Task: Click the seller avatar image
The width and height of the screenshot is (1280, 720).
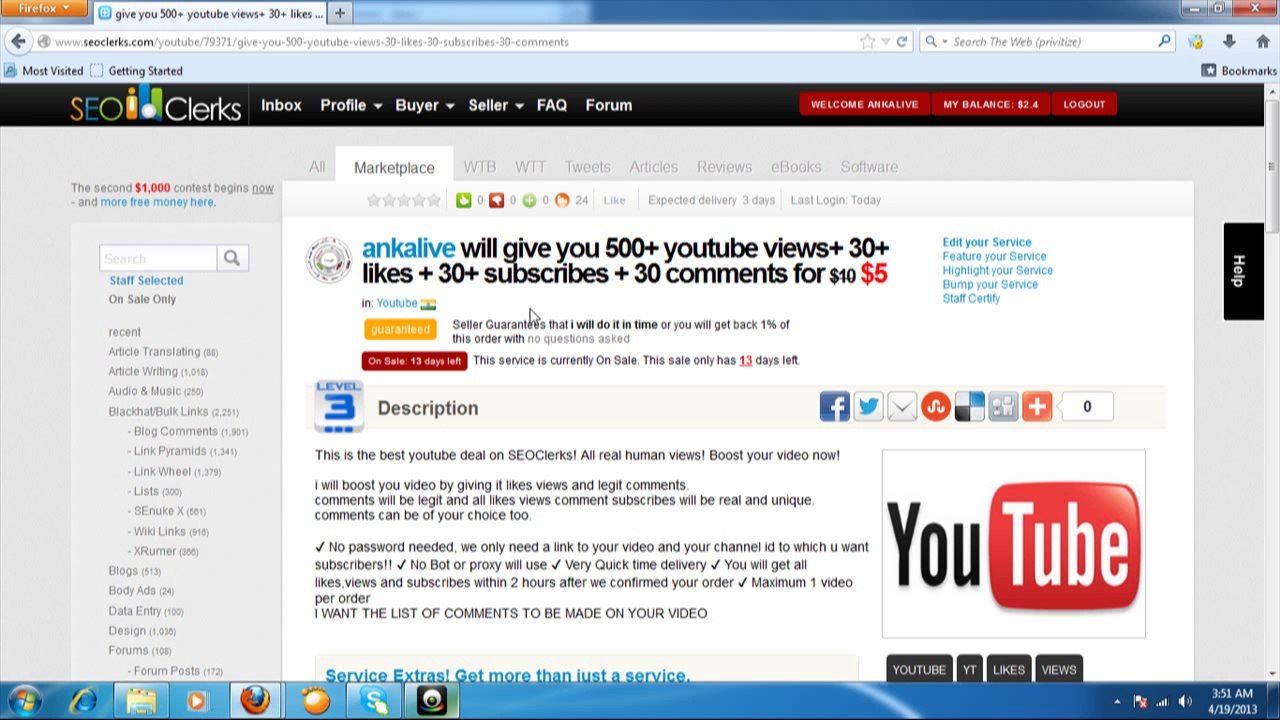Action: (x=329, y=260)
